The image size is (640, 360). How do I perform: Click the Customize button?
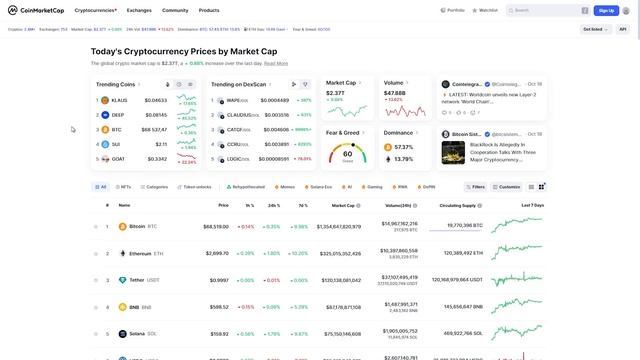[506, 187]
